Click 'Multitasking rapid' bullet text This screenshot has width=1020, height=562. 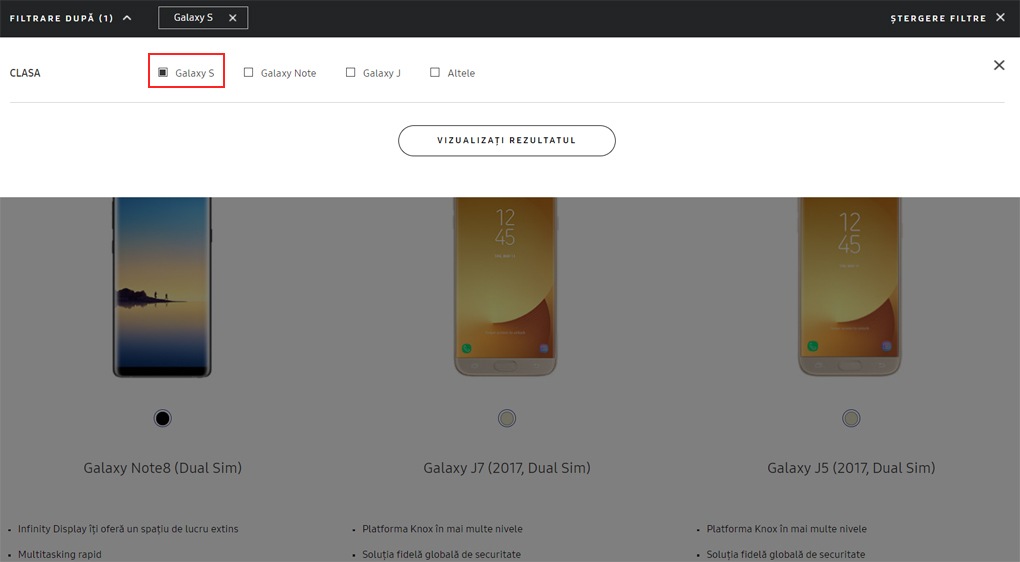(x=60, y=554)
